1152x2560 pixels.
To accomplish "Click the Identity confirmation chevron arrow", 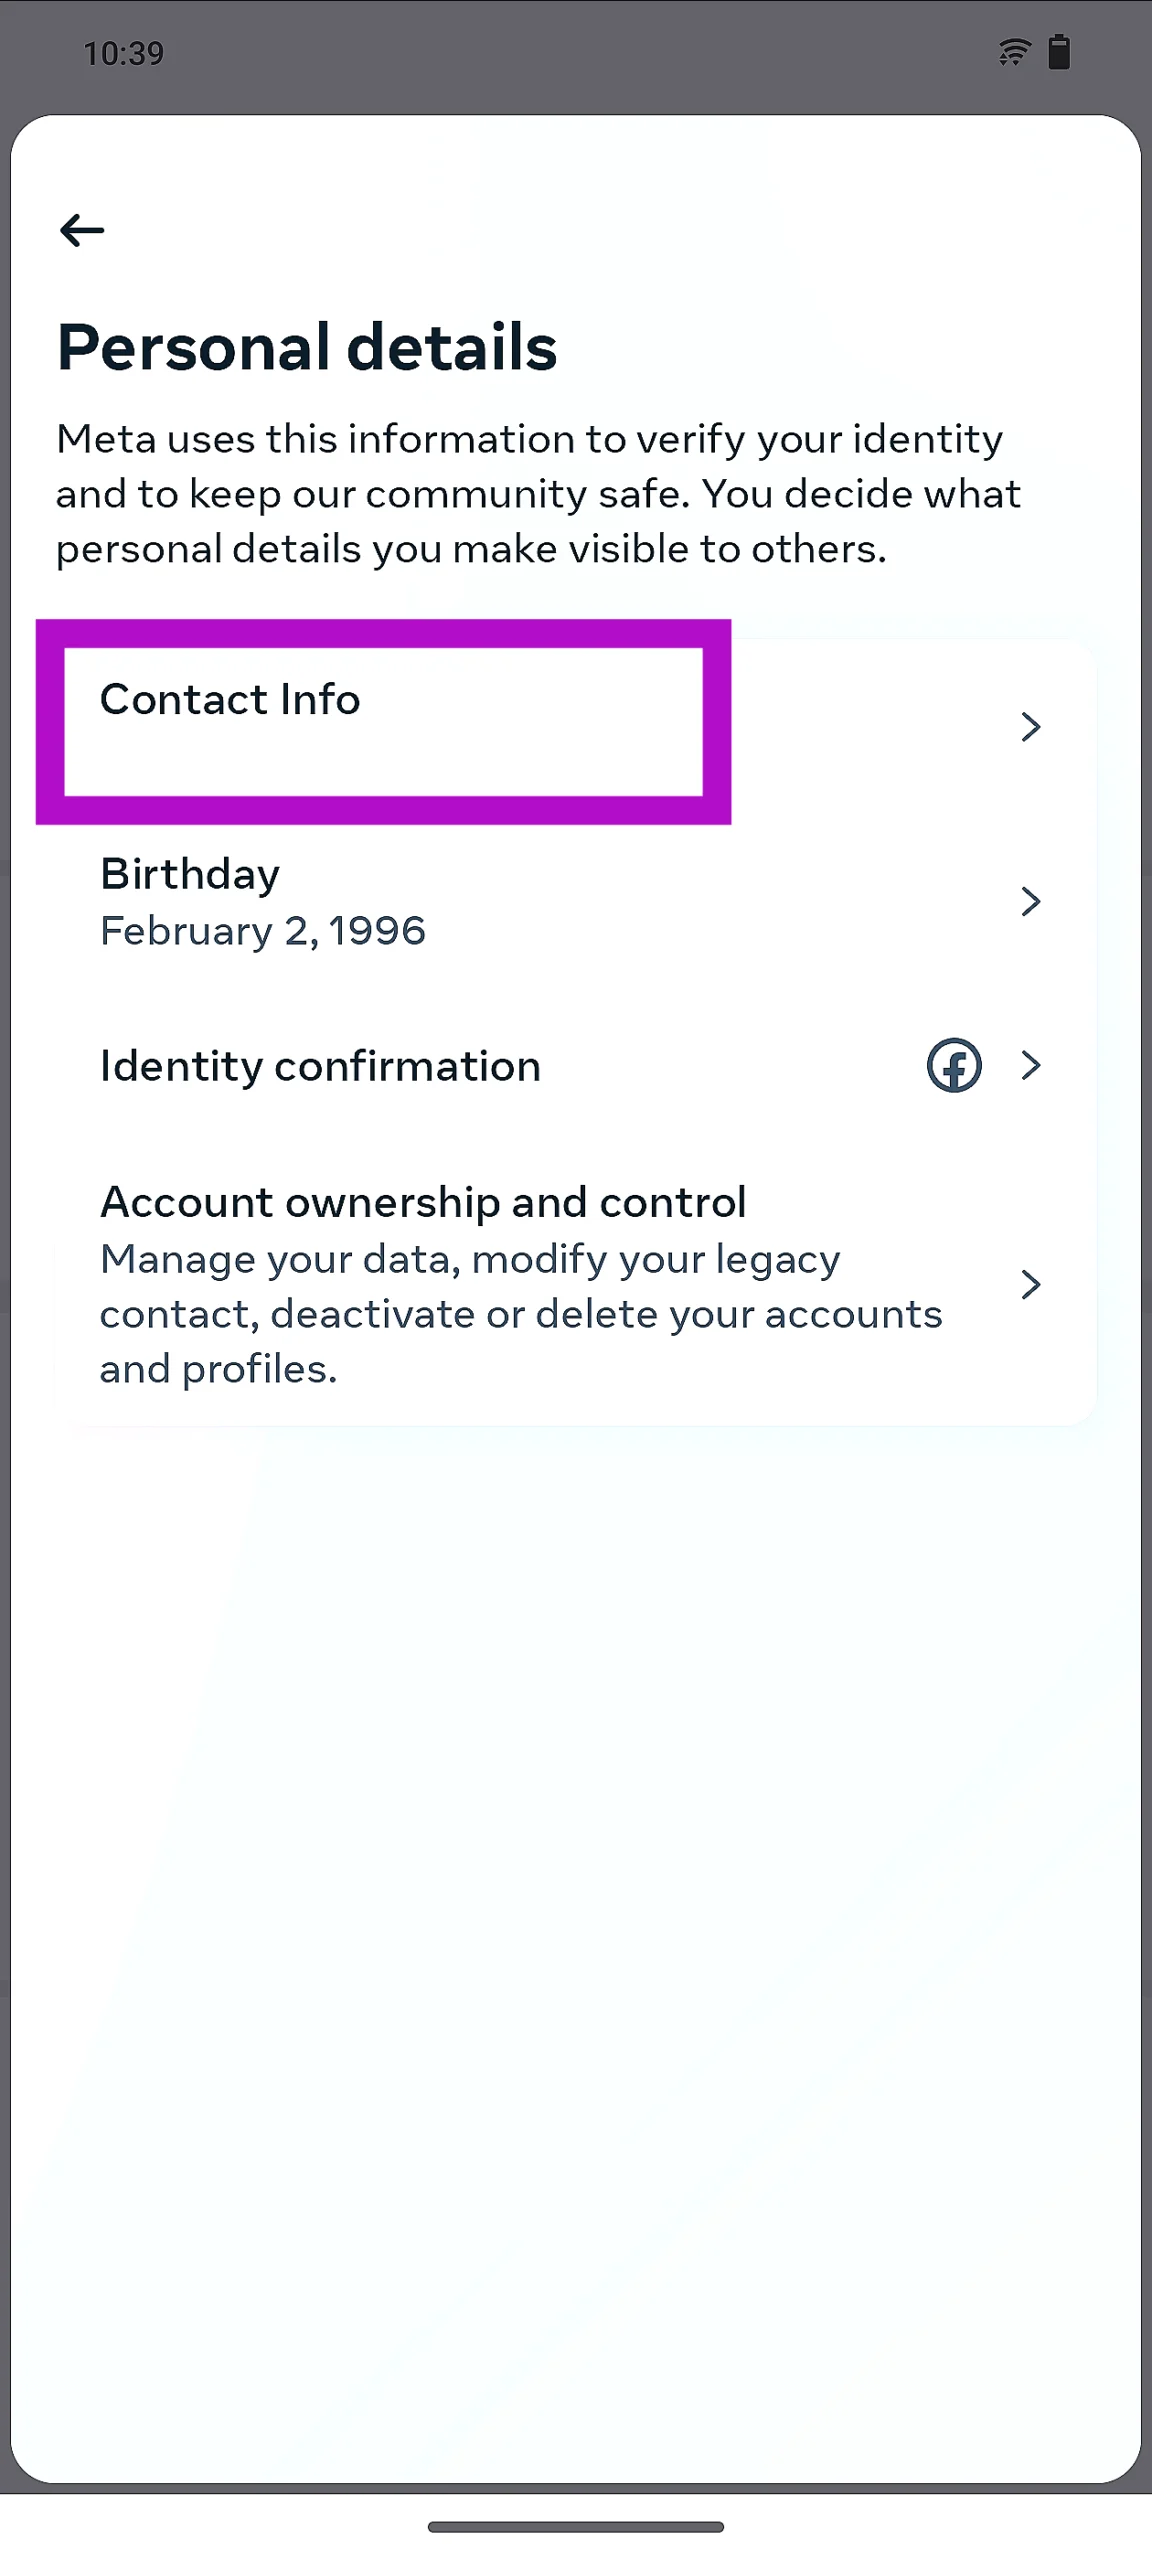I will tap(1030, 1065).
